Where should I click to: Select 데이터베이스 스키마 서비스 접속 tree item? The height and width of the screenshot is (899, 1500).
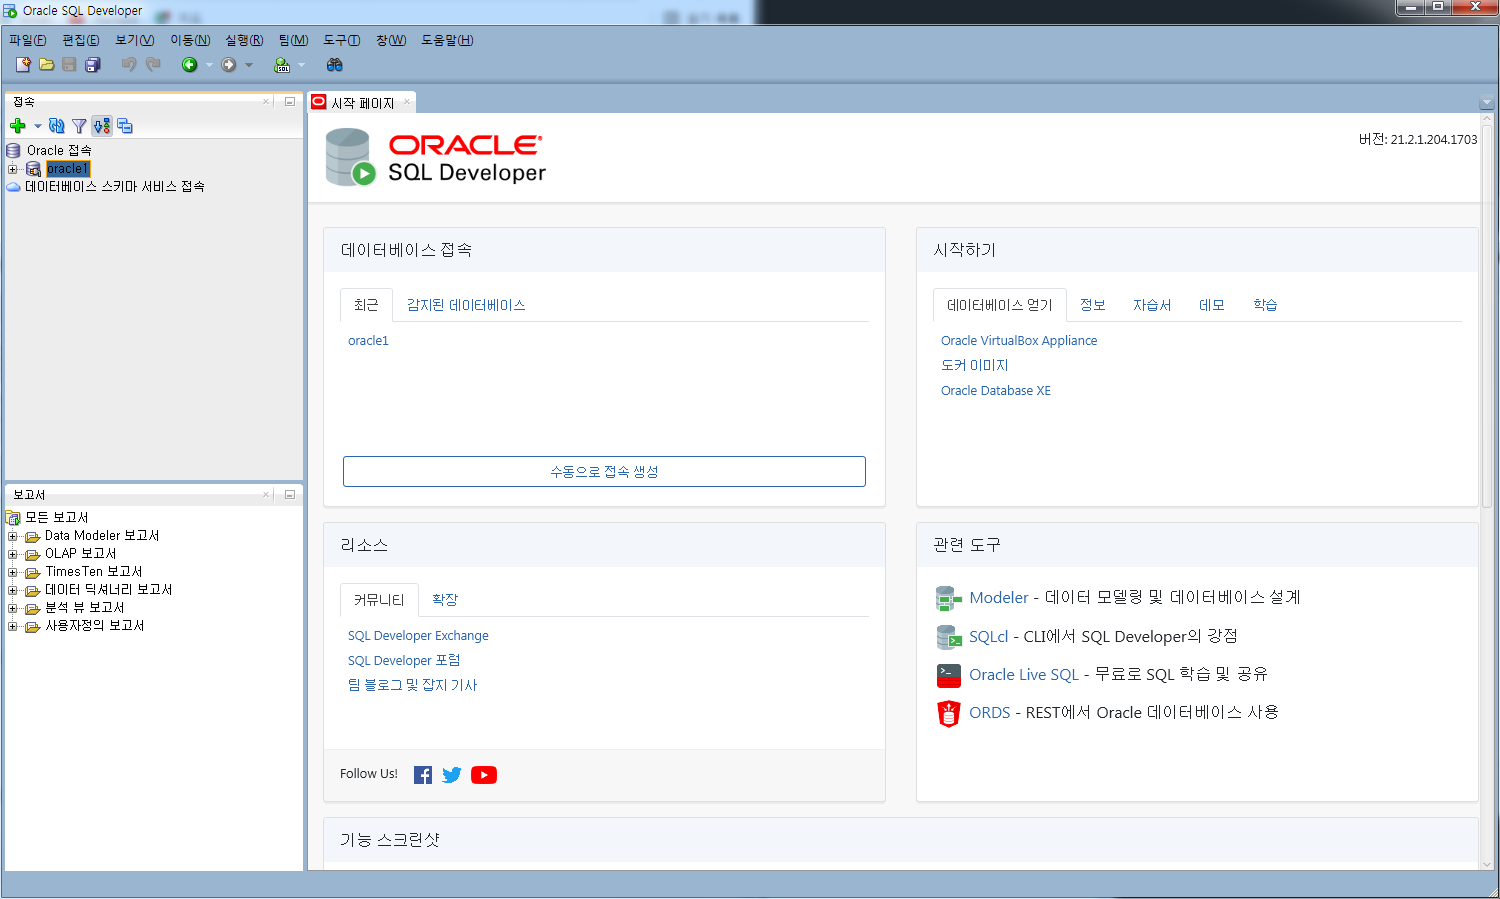[x=114, y=187]
